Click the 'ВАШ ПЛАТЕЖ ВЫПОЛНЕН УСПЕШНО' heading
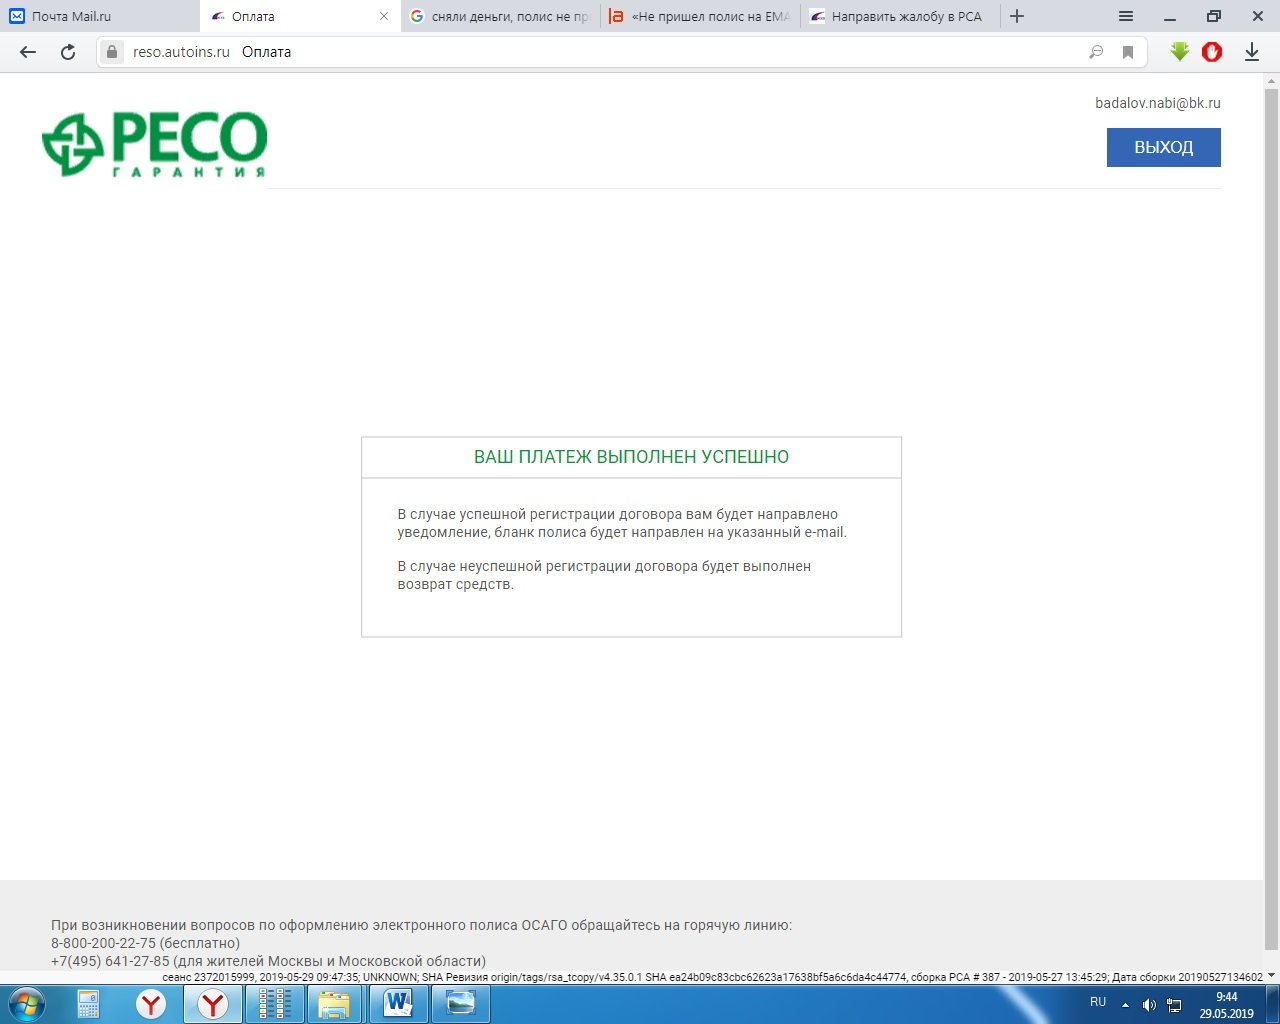This screenshot has height=1024, width=1280. tap(631, 457)
